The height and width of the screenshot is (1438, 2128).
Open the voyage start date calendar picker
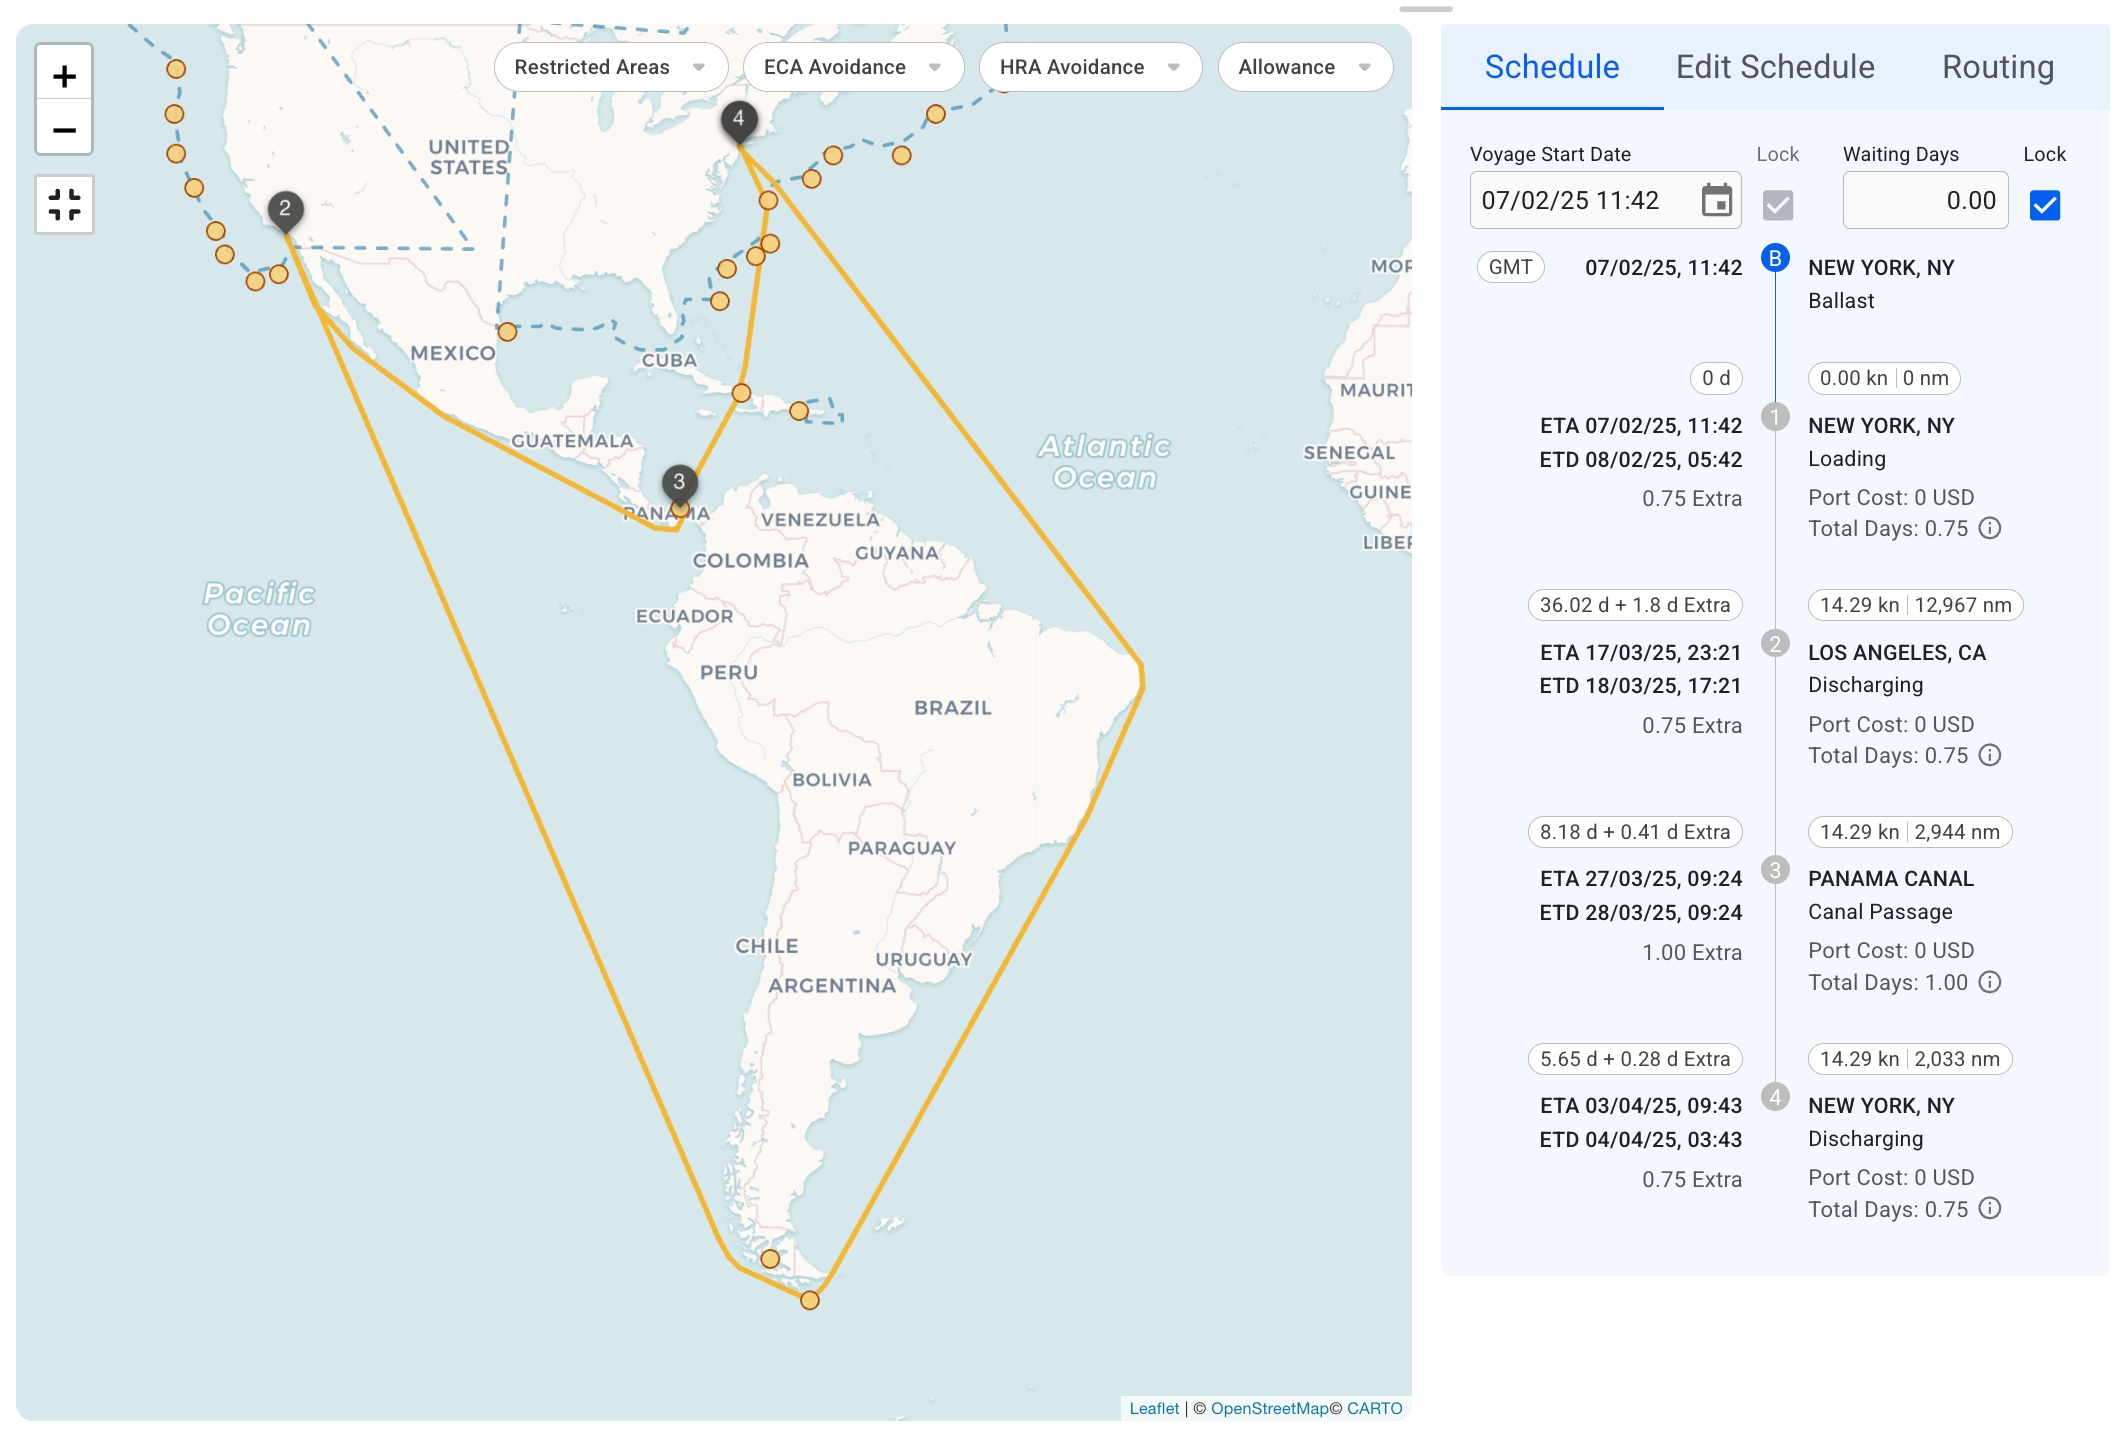[1716, 201]
